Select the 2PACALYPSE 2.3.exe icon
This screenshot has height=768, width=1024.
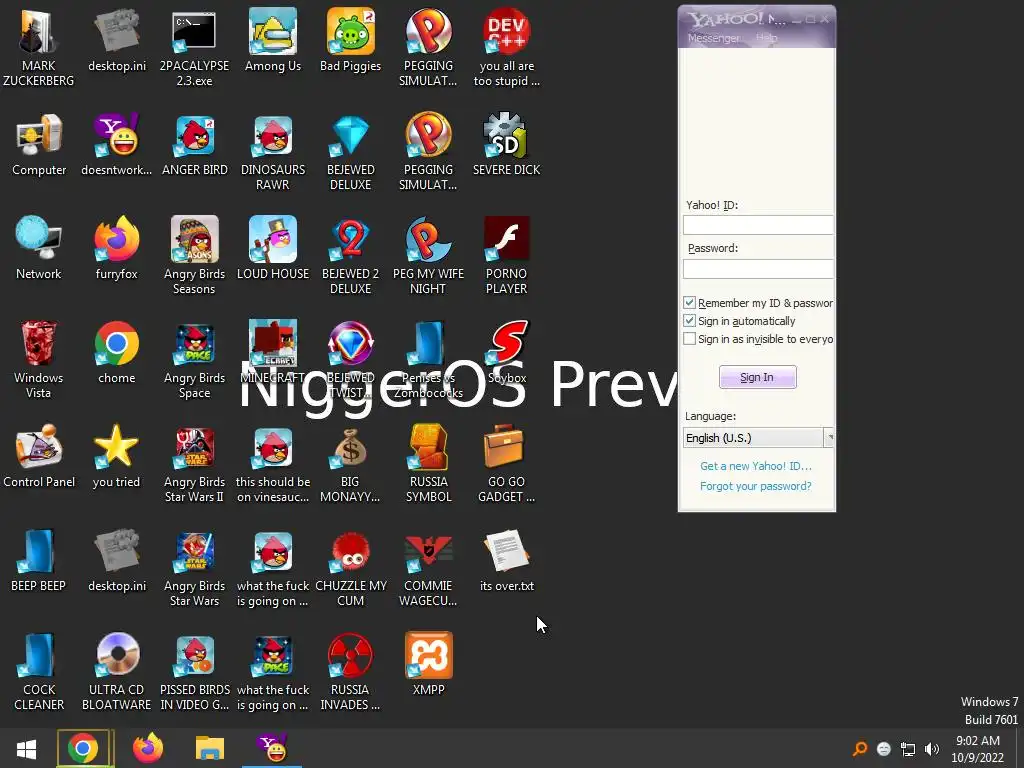click(x=195, y=48)
